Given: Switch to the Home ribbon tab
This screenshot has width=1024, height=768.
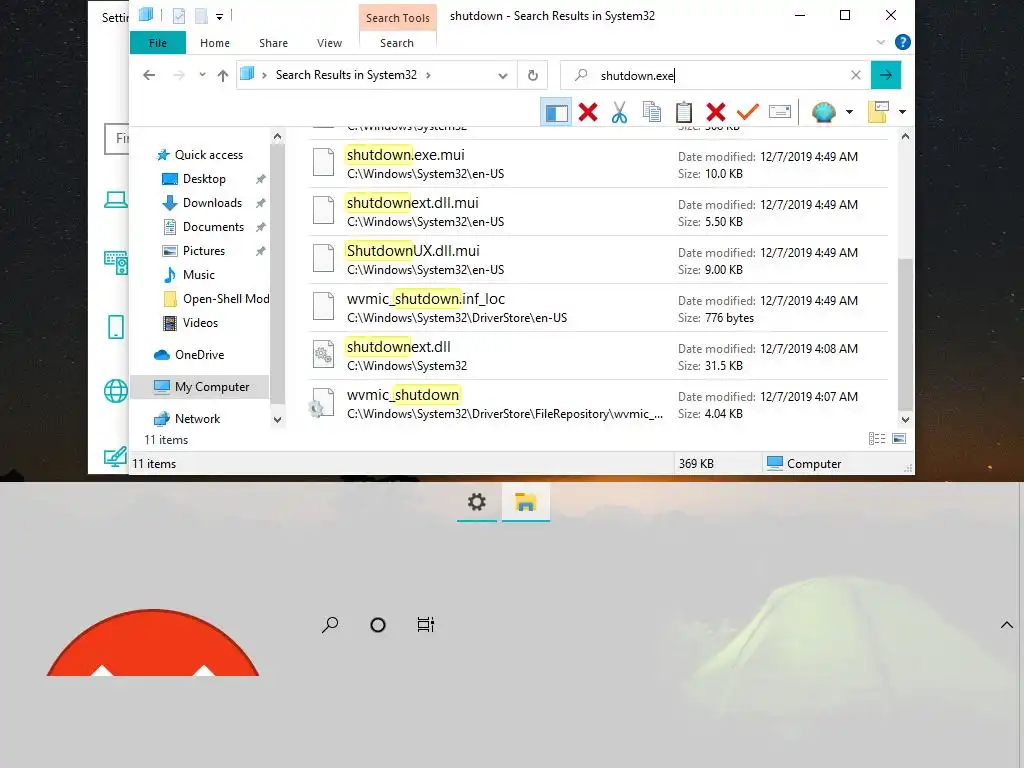Looking at the screenshot, I should click(215, 43).
